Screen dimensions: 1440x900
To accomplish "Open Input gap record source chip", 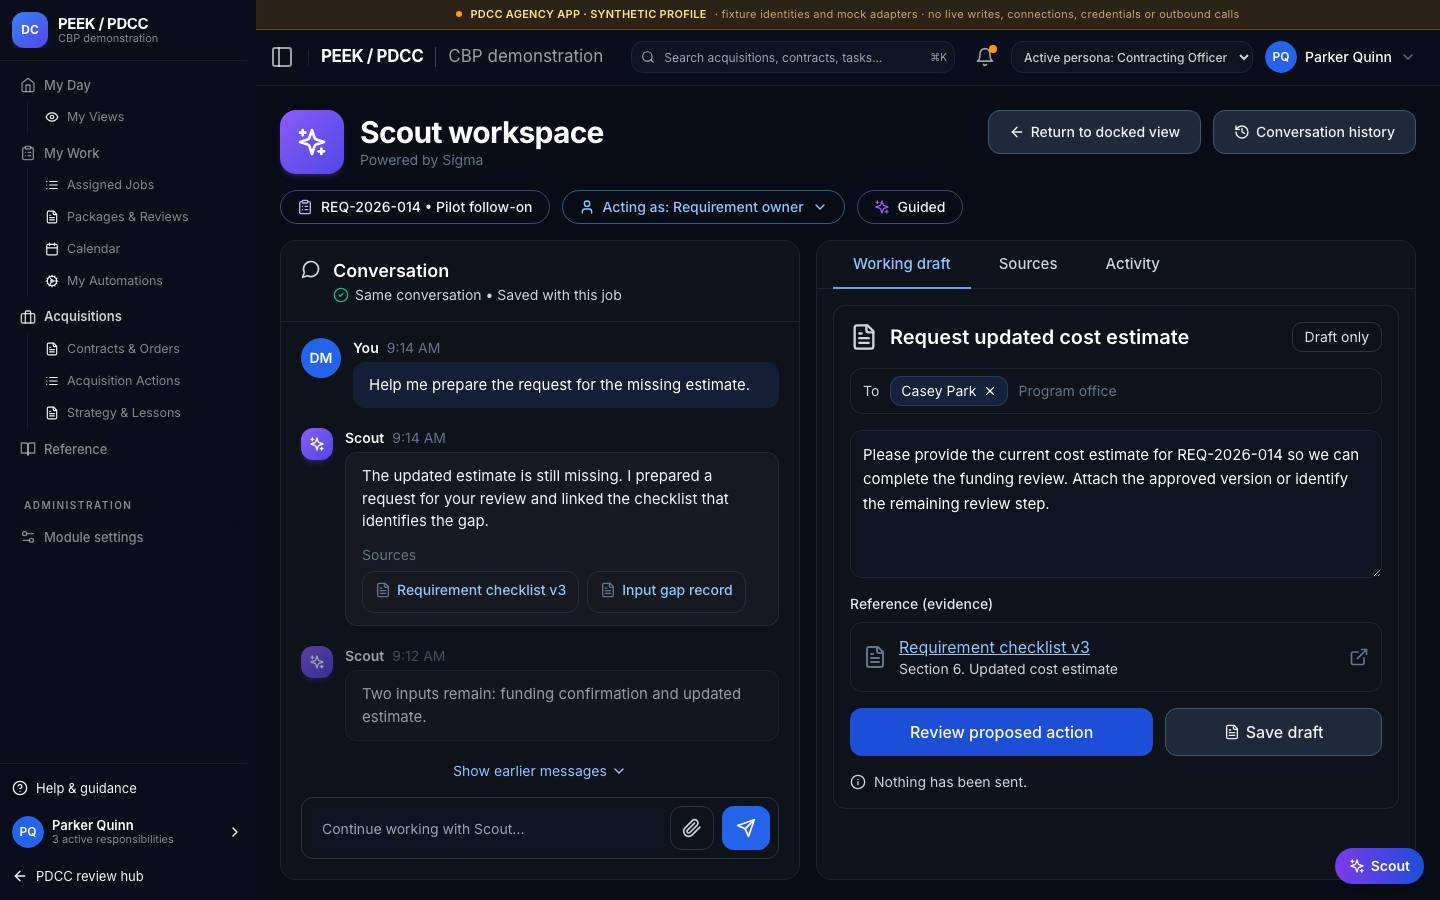I will 666,591.
